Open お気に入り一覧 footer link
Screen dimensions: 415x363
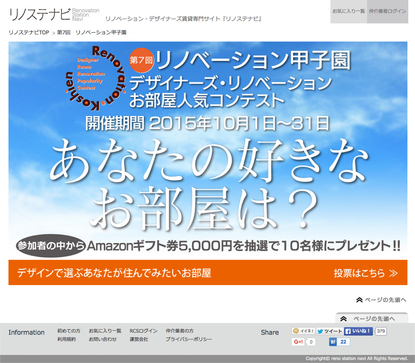105,331
